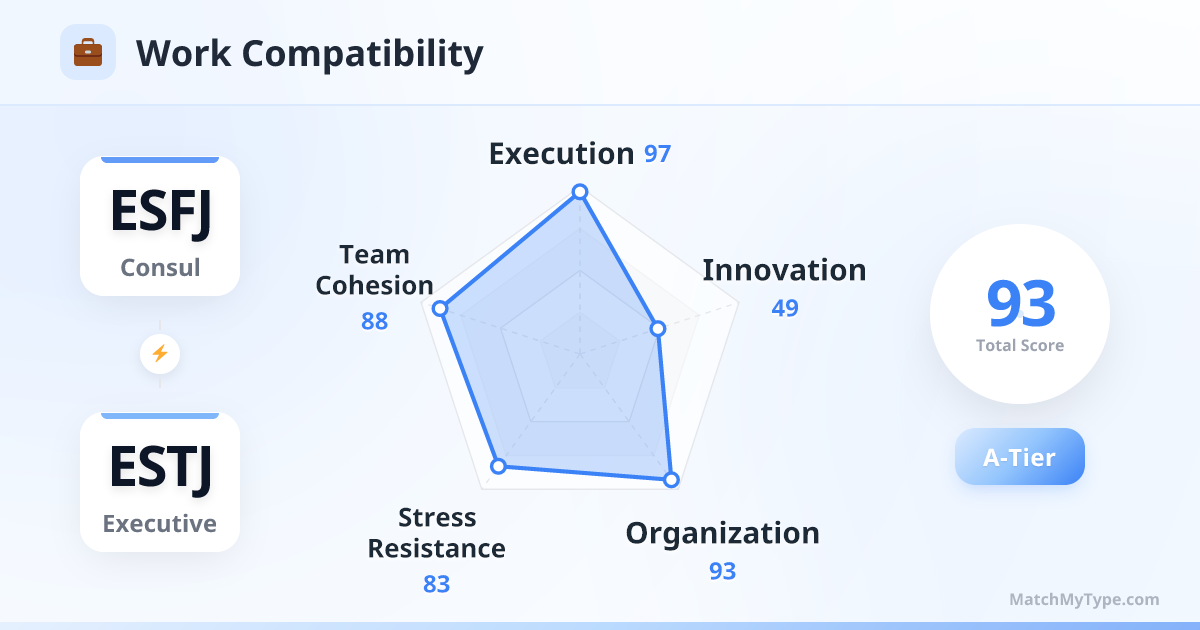
Task: Click the Team Cohesion radar data point
Action: tap(440, 309)
